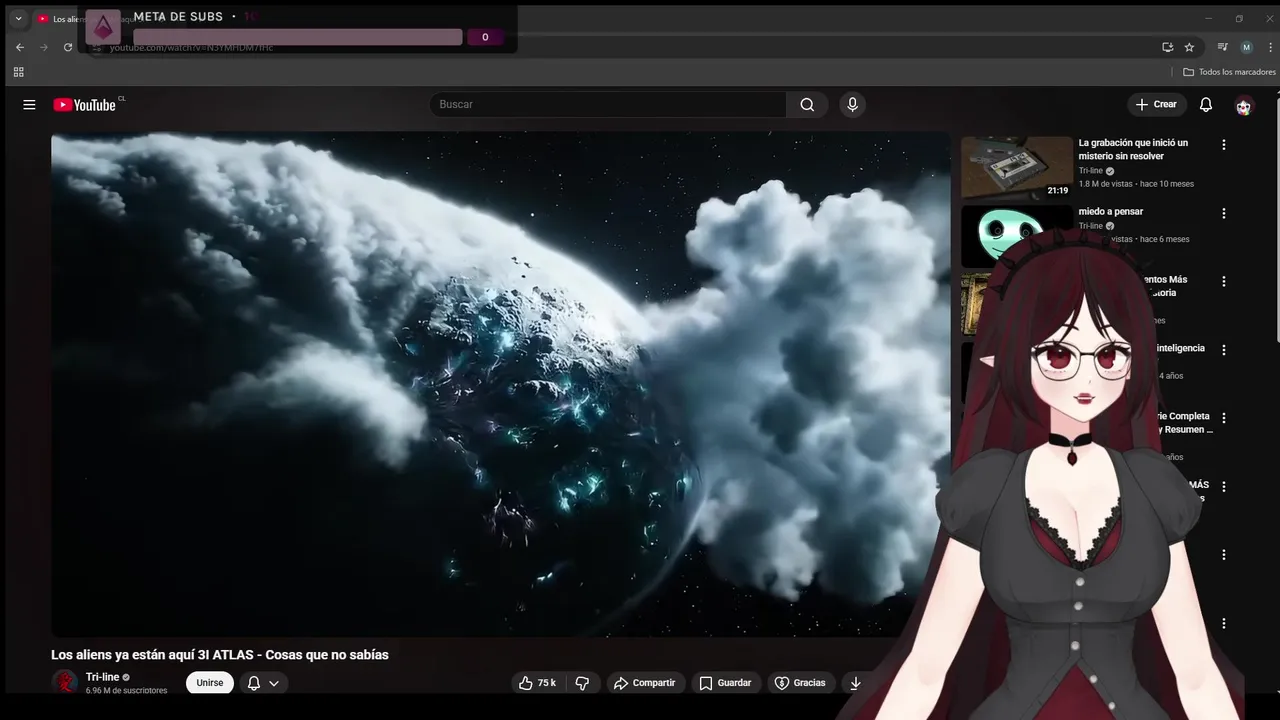The height and width of the screenshot is (720, 1280).
Task: Go back using the browser back arrow
Action: pos(19,47)
